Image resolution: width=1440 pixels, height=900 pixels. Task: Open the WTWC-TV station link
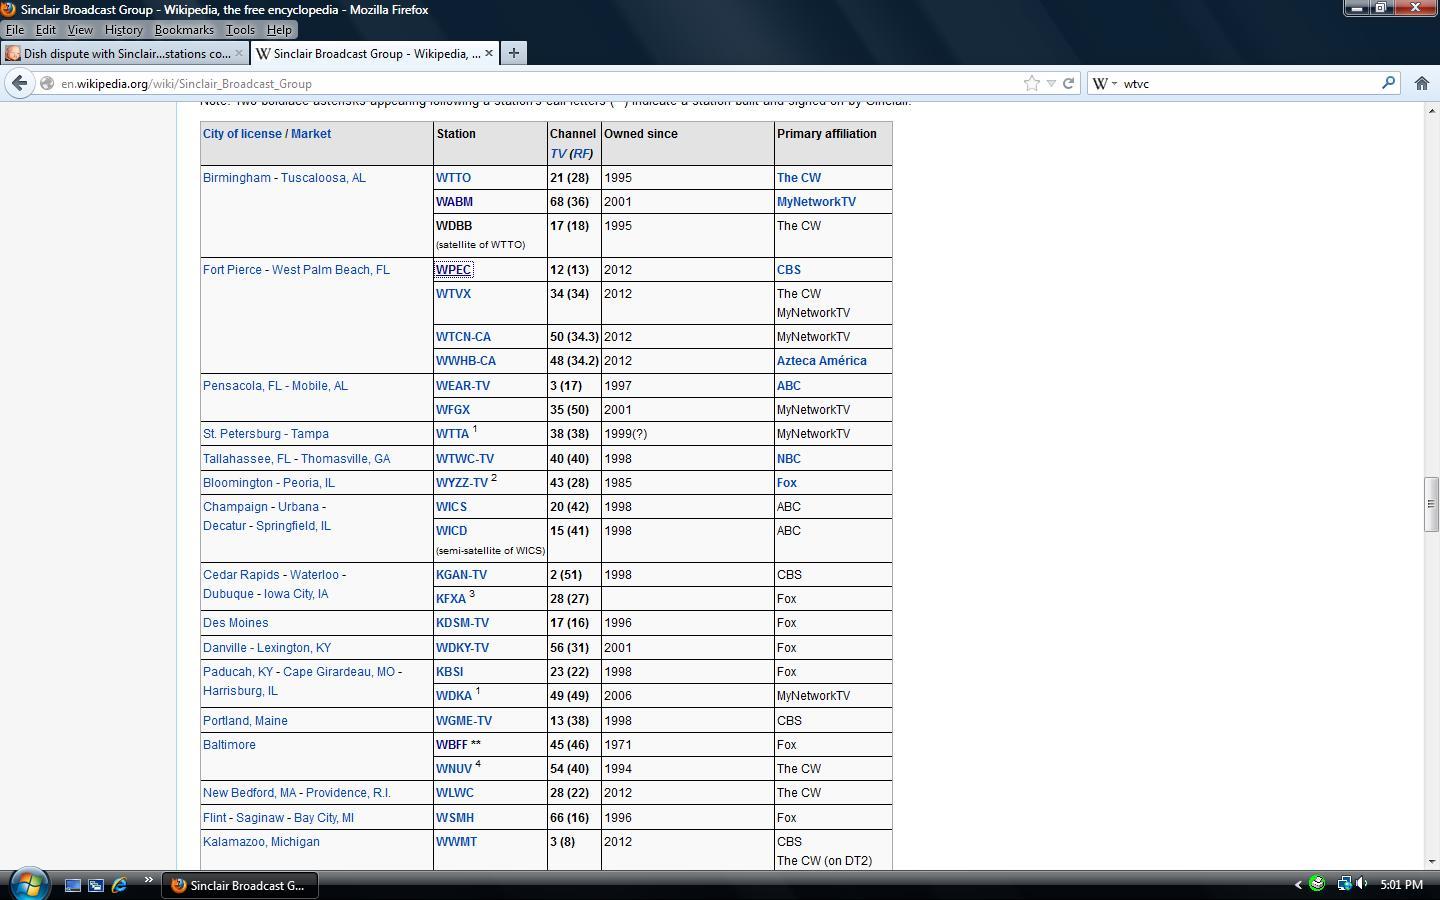click(465, 459)
